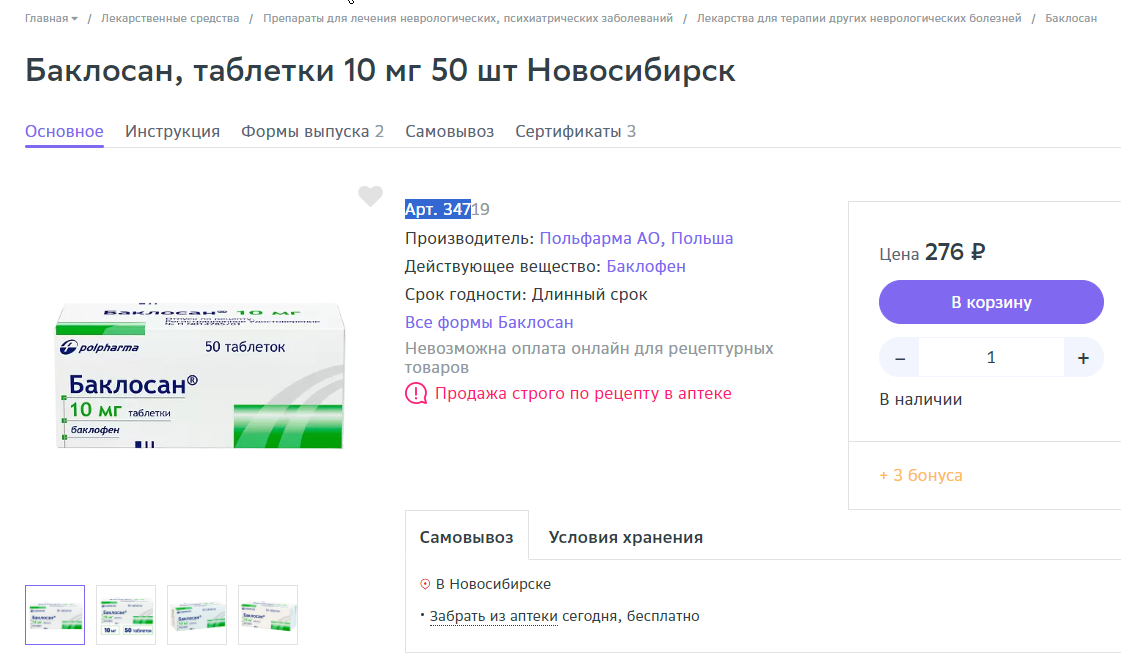Click the + 3 бонуса text
The width and height of the screenshot is (1121, 653).
(921, 476)
